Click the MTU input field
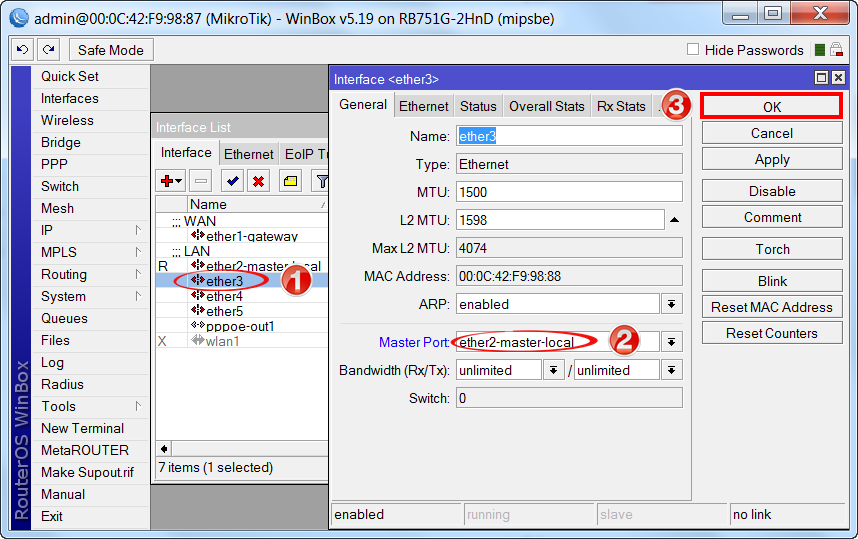 click(x=569, y=192)
